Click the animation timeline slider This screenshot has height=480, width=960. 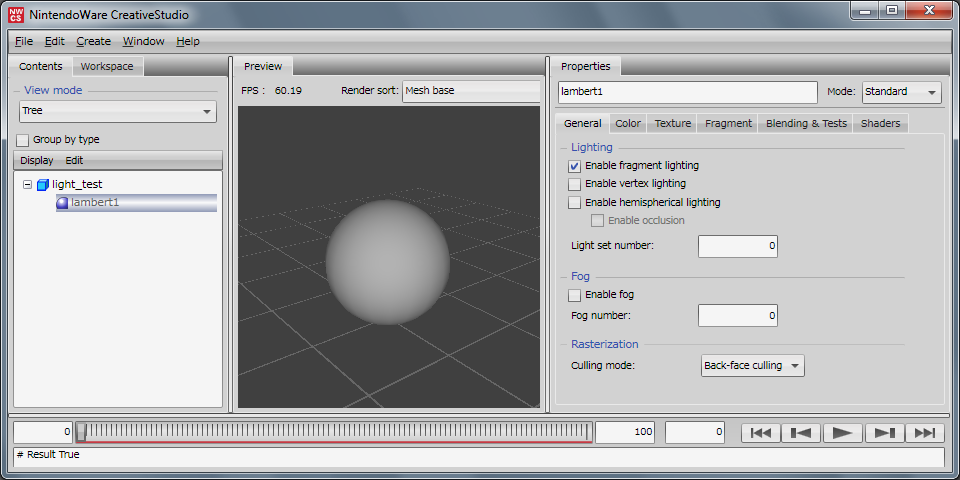tap(334, 432)
